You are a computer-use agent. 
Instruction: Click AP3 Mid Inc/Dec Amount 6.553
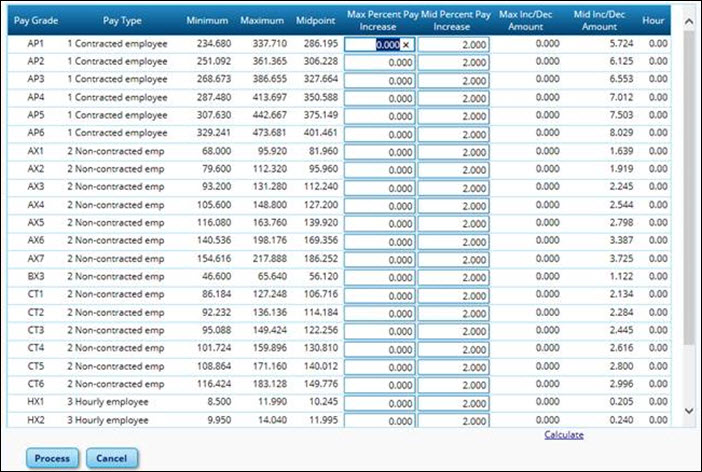[621, 79]
